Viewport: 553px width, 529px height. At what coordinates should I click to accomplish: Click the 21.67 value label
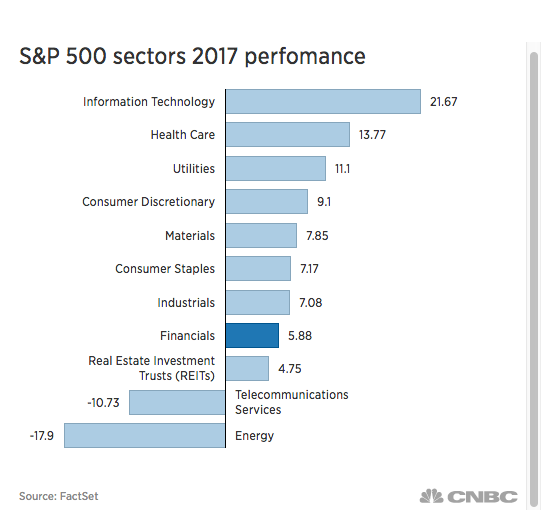coord(443,102)
